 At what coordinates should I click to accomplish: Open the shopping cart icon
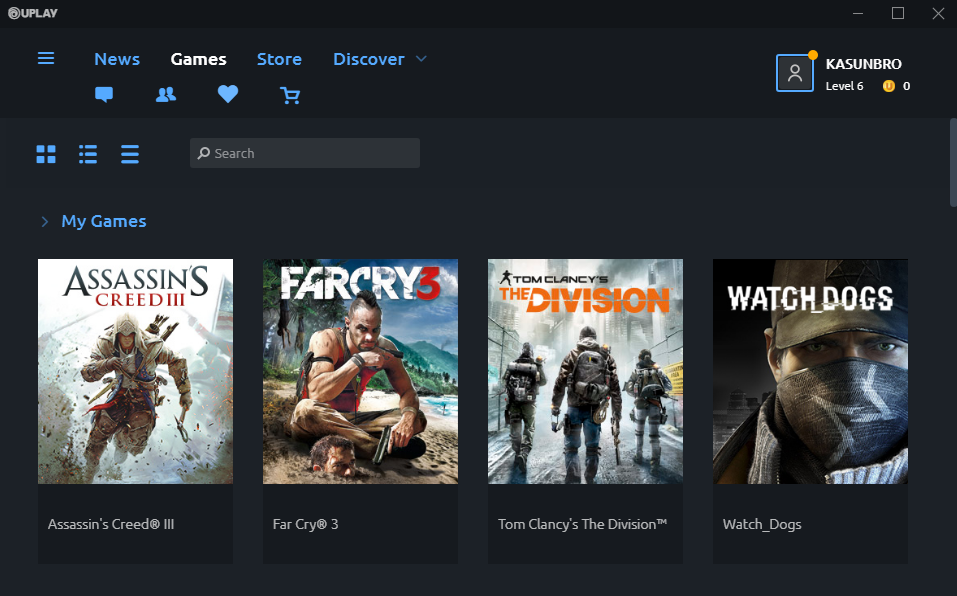coord(290,95)
